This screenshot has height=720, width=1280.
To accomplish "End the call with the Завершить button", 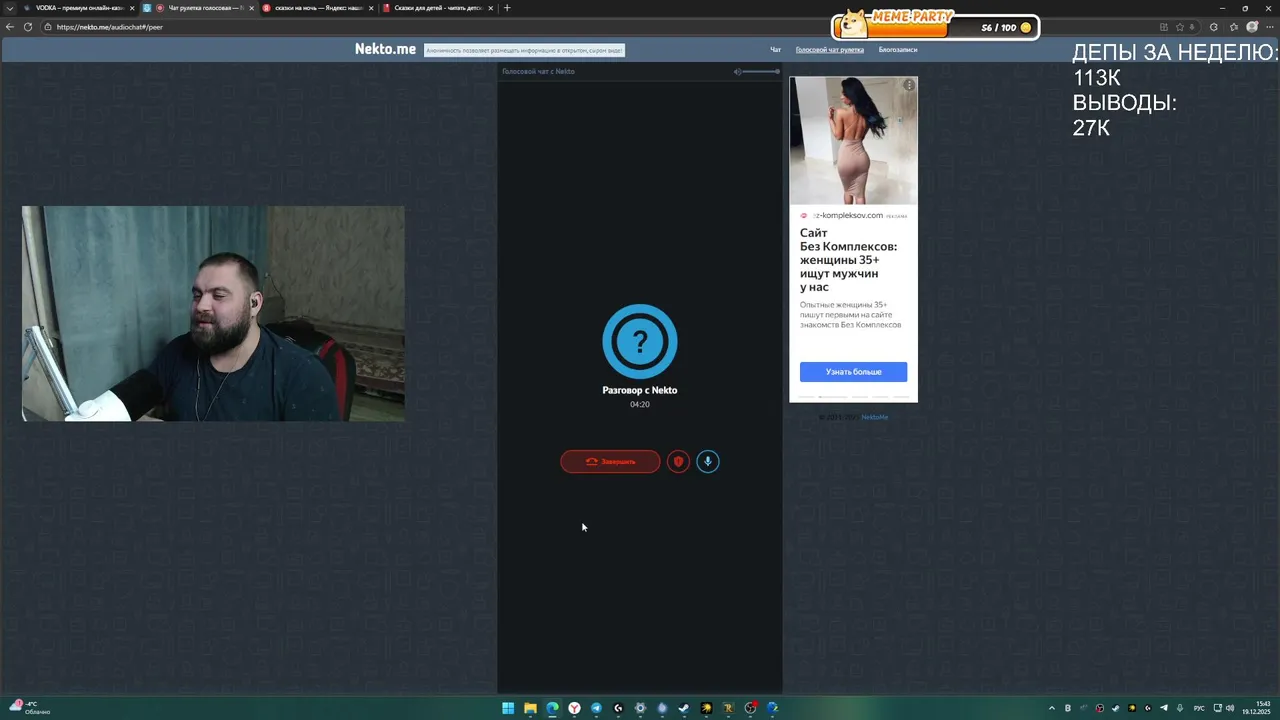I will [x=610, y=461].
